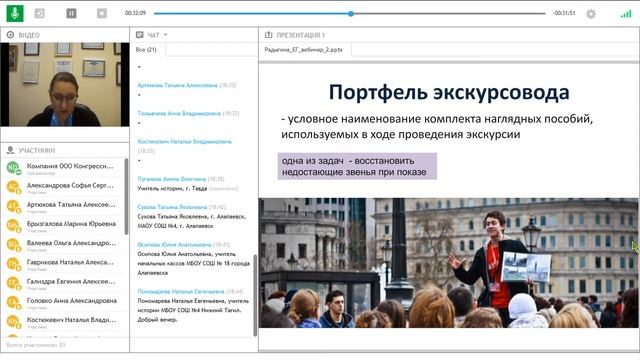
Task: Click remaining time -00:31:51
Action: [564, 13]
